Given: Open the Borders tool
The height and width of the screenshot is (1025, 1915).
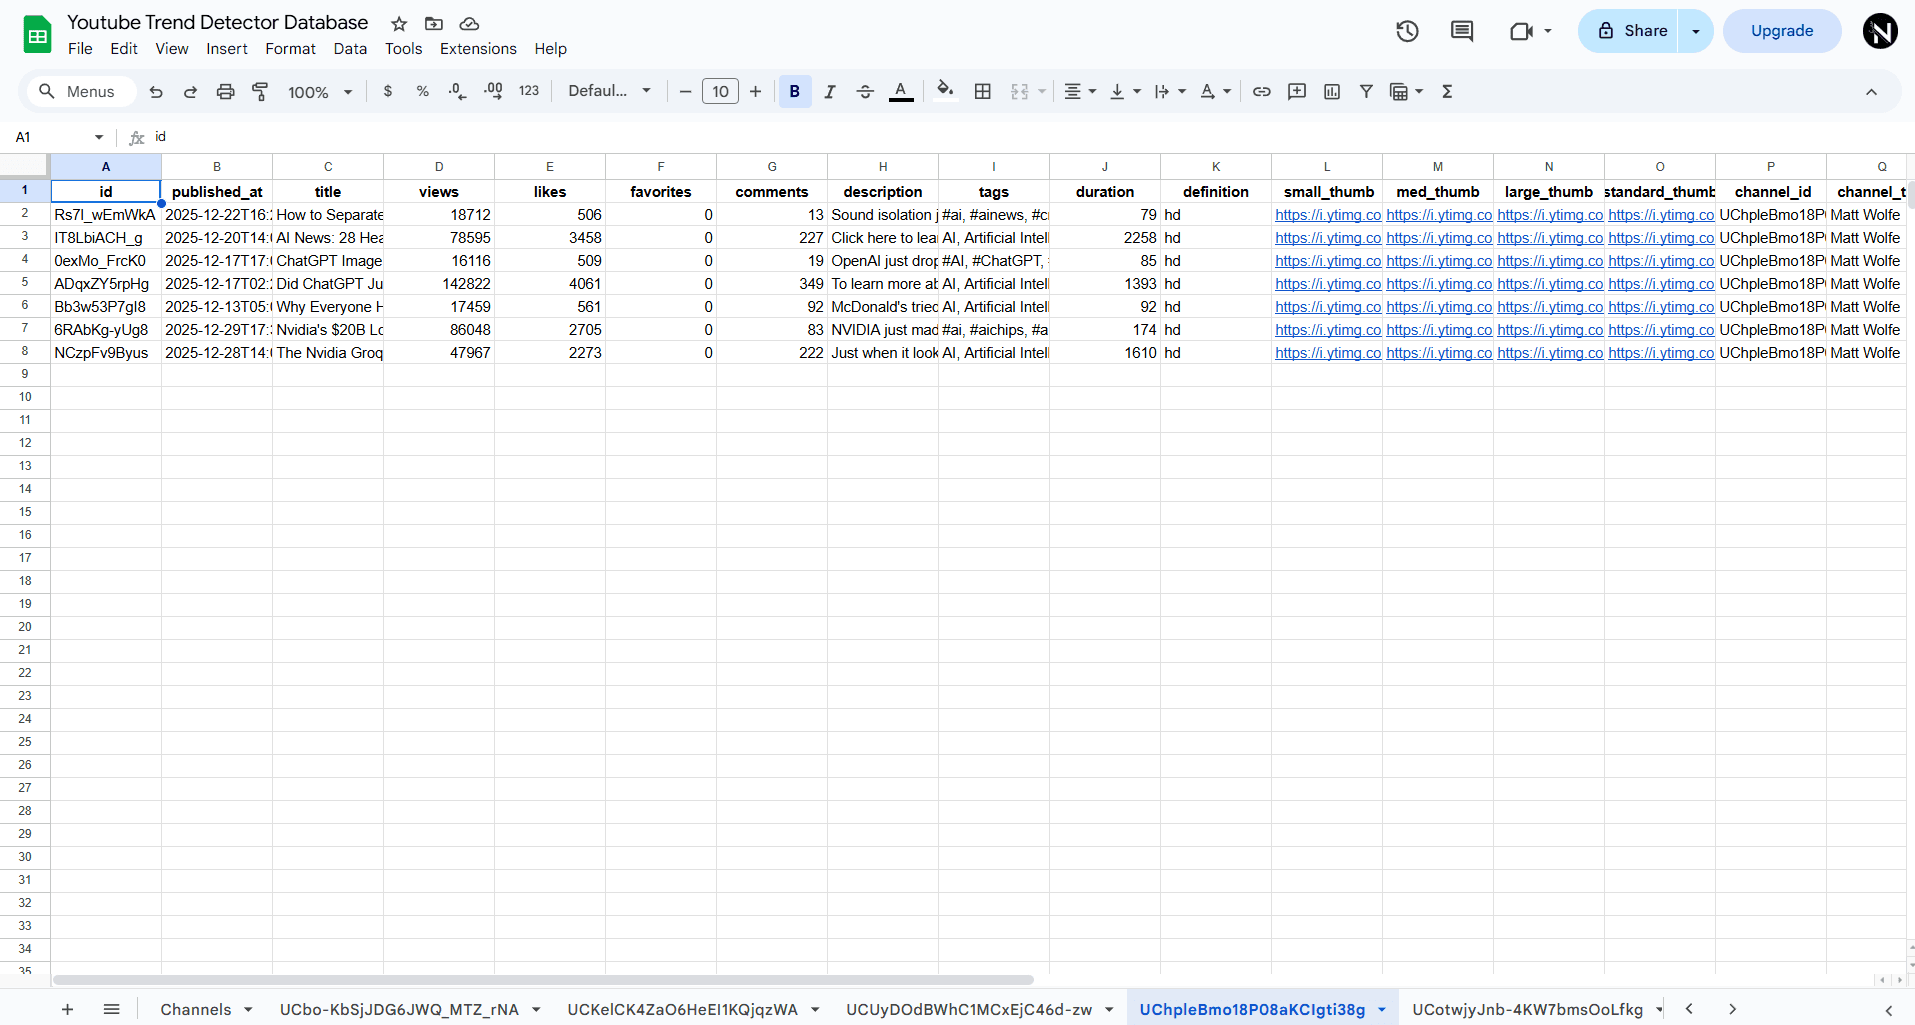Looking at the screenshot, I should [x=983, y=92].
